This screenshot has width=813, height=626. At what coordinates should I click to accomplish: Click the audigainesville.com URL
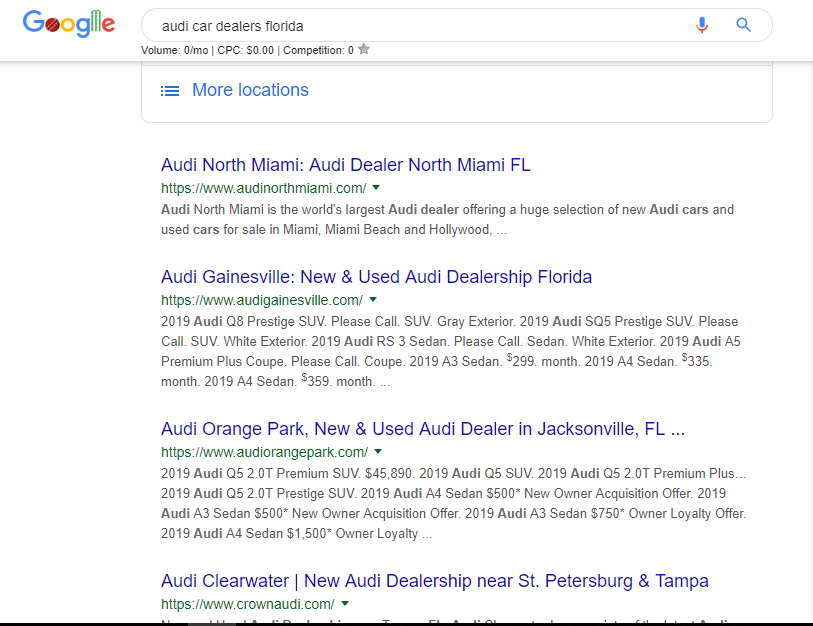click(x=262, y=300)
